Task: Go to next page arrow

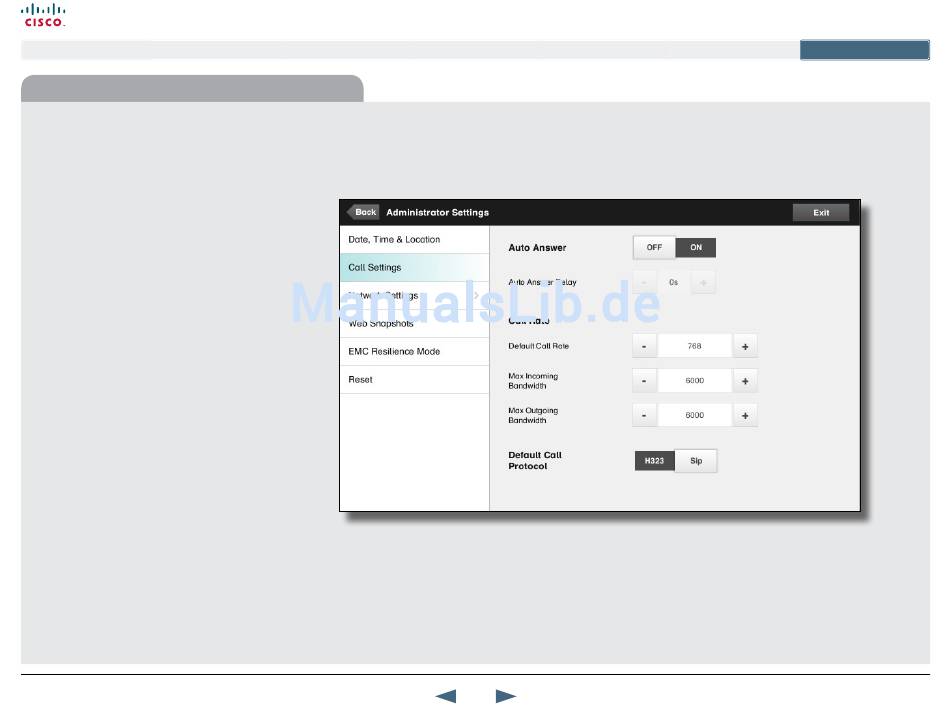Action: pyautogui.click(x=506, y=696)
